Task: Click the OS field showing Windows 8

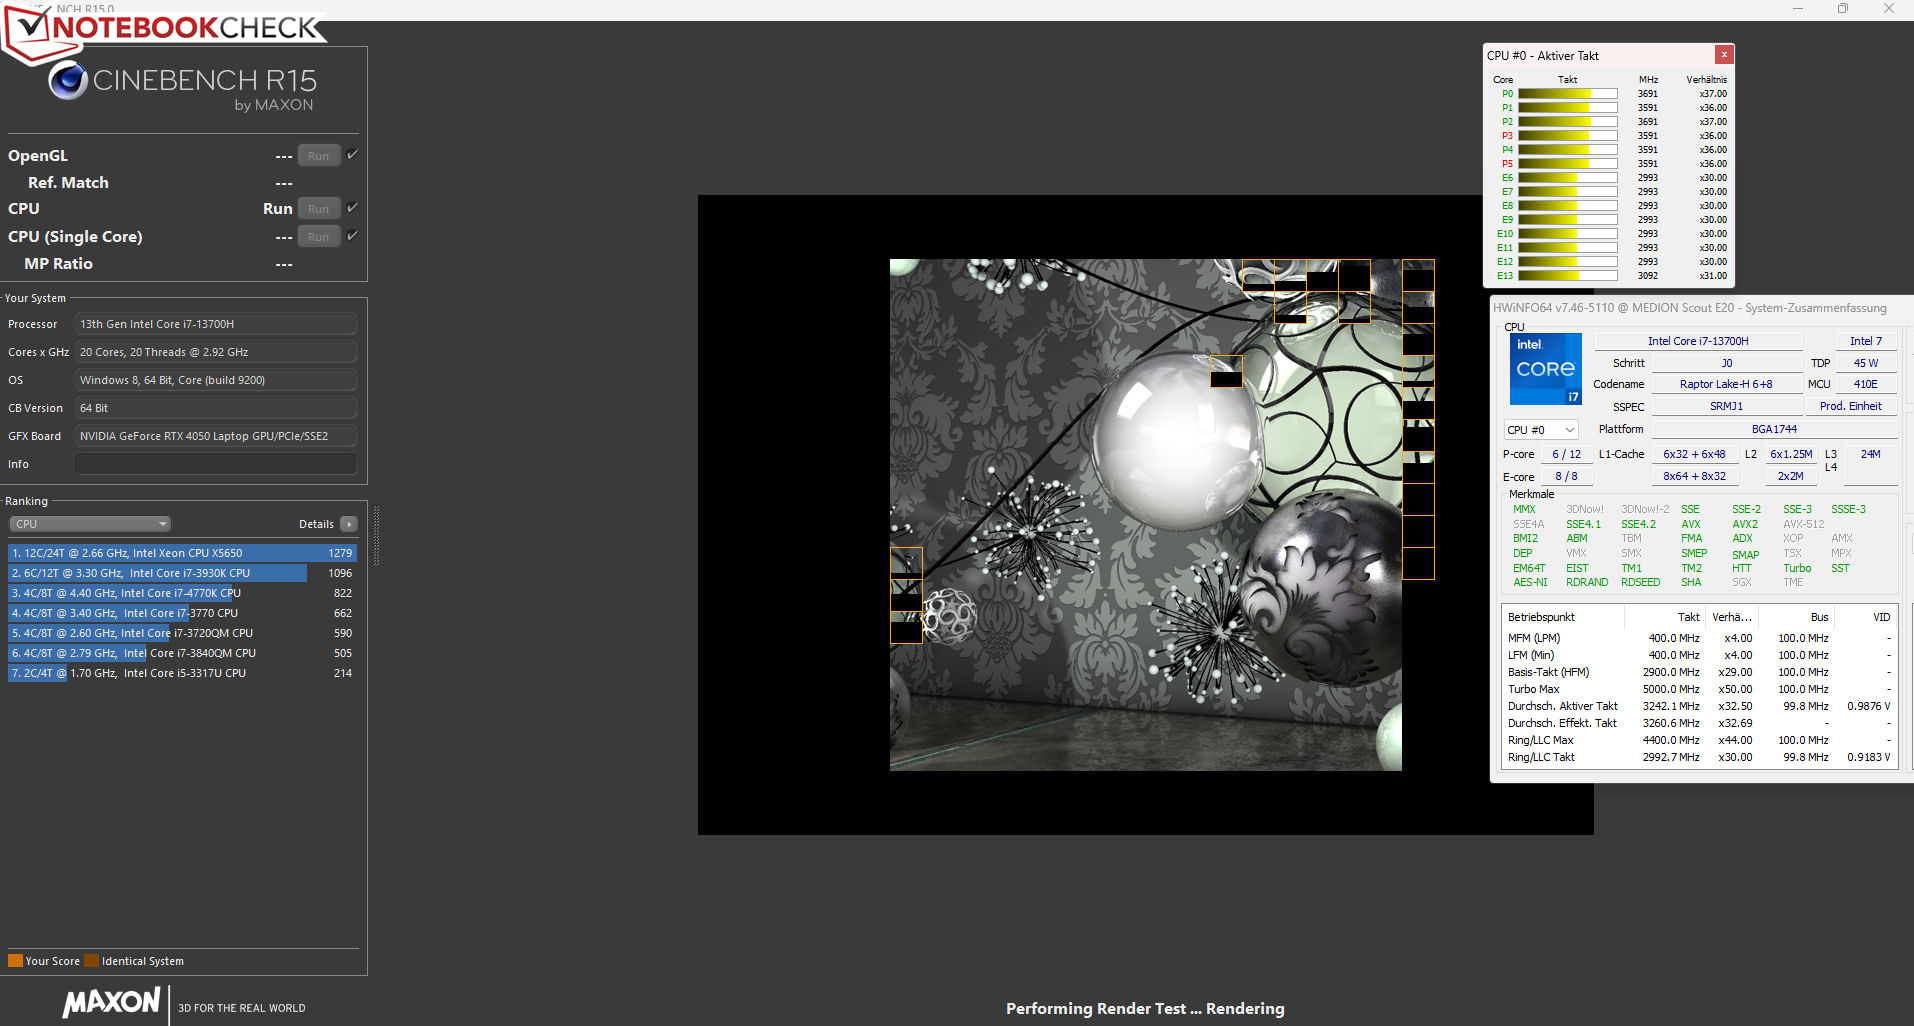Action: tap(216, 380)
